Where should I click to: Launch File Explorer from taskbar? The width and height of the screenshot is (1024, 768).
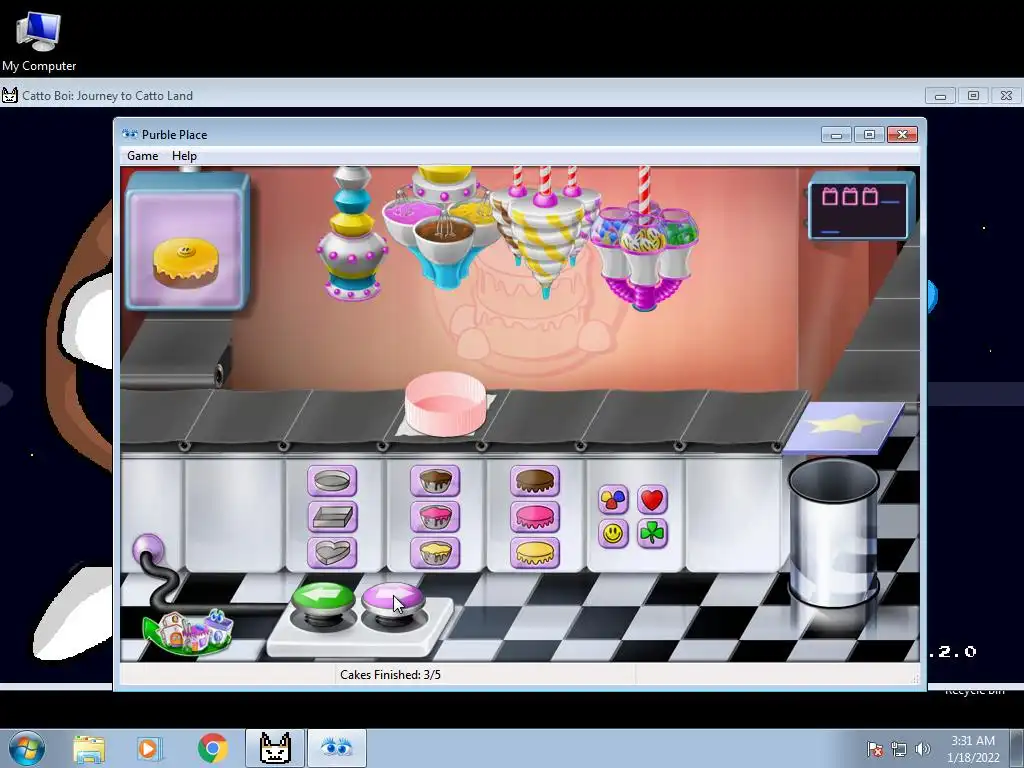pos(89,748)
